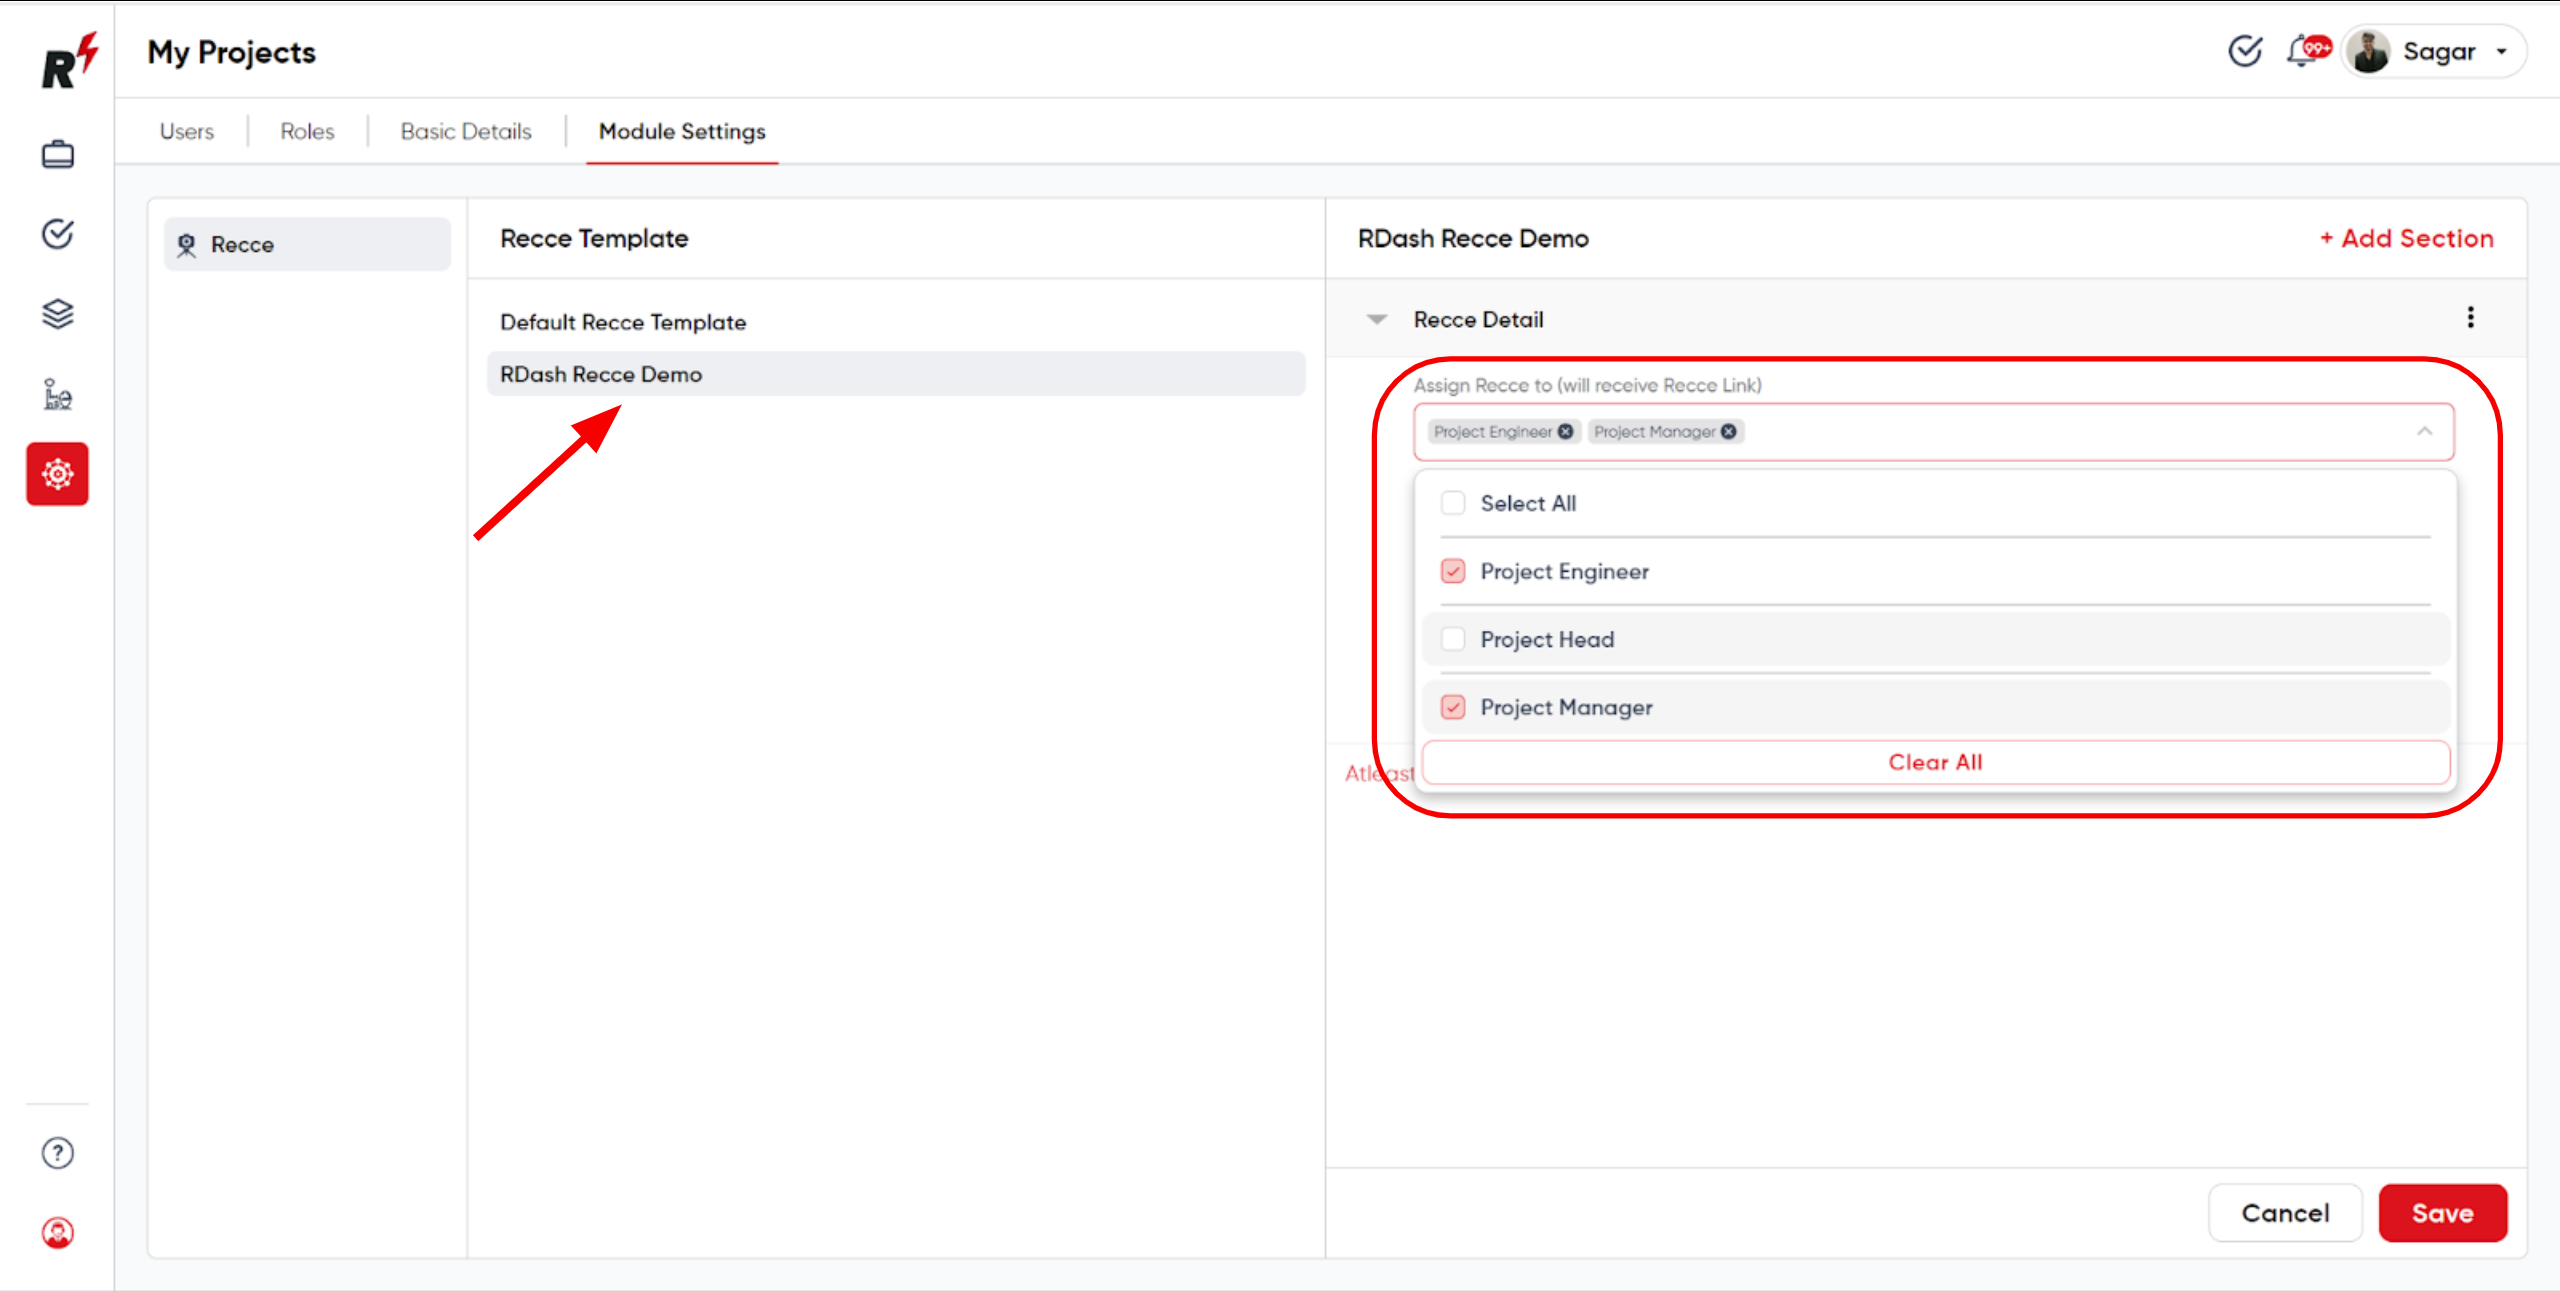Click the Cancel button
This screenshot has width=2560, height=1292.
click(x=2286, y=1213)
